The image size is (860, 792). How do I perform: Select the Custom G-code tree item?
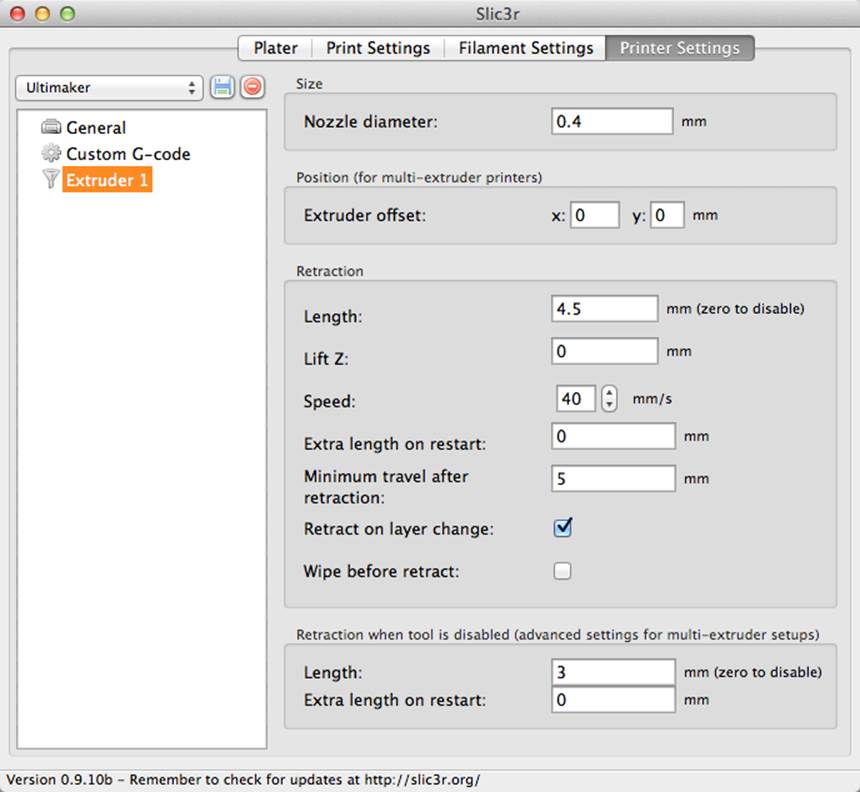(x=128, y=154)
